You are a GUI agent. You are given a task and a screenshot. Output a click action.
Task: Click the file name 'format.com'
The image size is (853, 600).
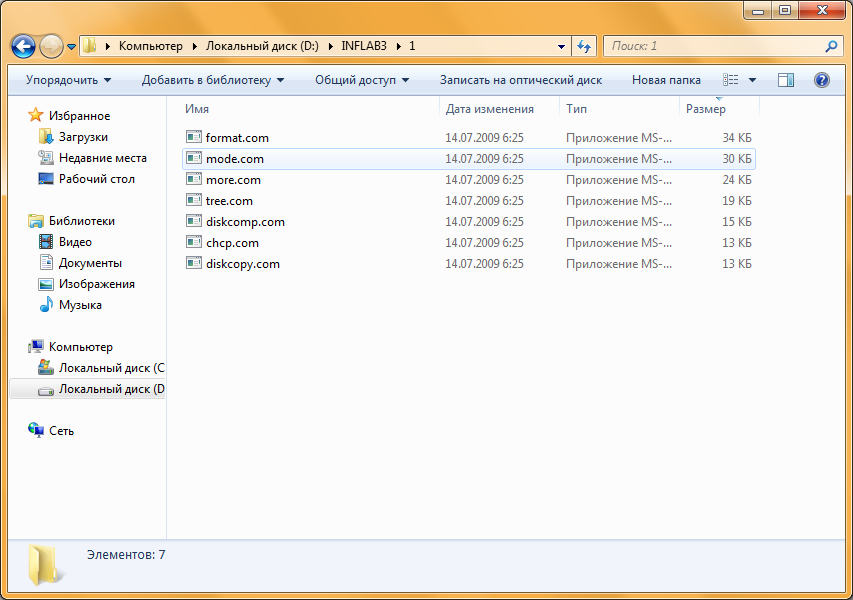[x=237, y=138]
